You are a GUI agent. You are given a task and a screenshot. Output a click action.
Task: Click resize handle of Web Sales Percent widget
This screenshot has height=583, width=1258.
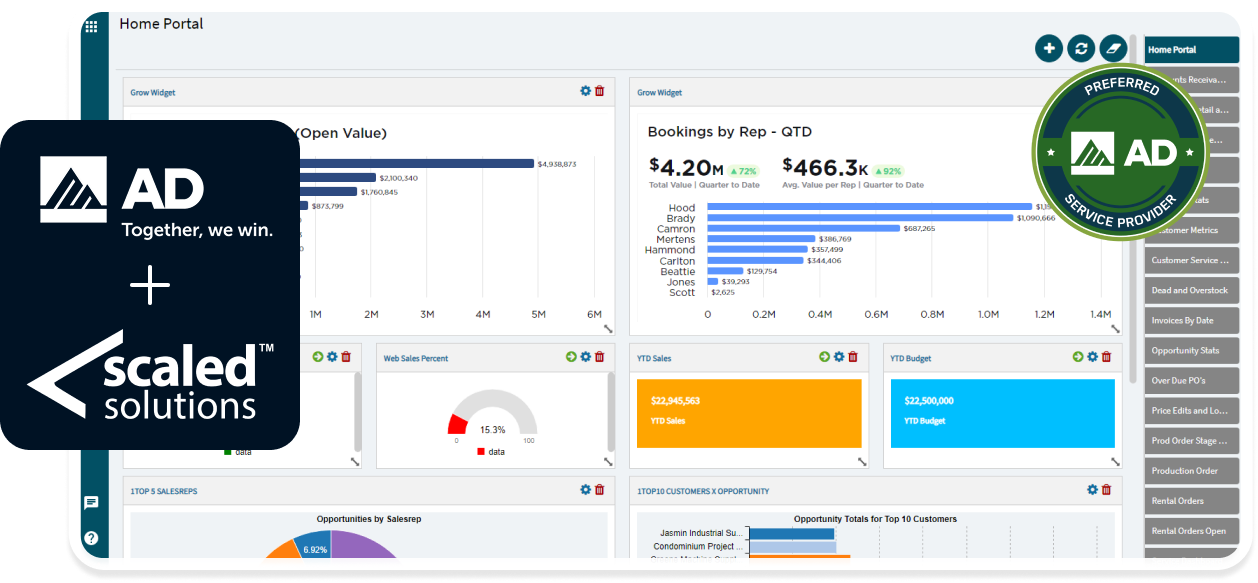[x=608, y=461]
